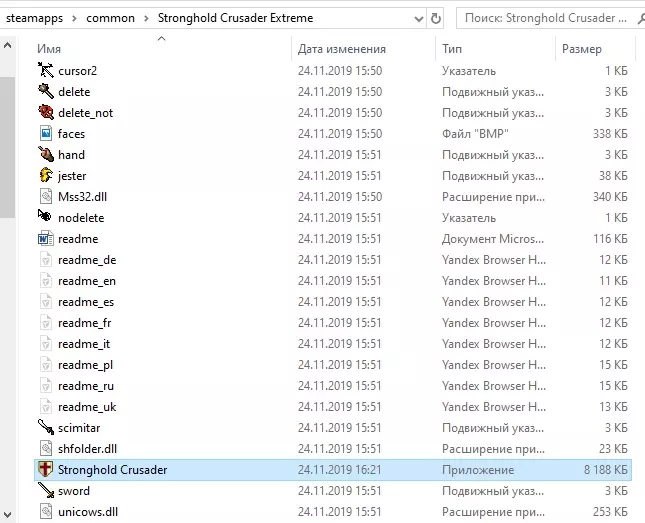Expand chevron after steamapps breadcrumb
The height and width of the screenshot is (523, 645).
pos(74,18)
